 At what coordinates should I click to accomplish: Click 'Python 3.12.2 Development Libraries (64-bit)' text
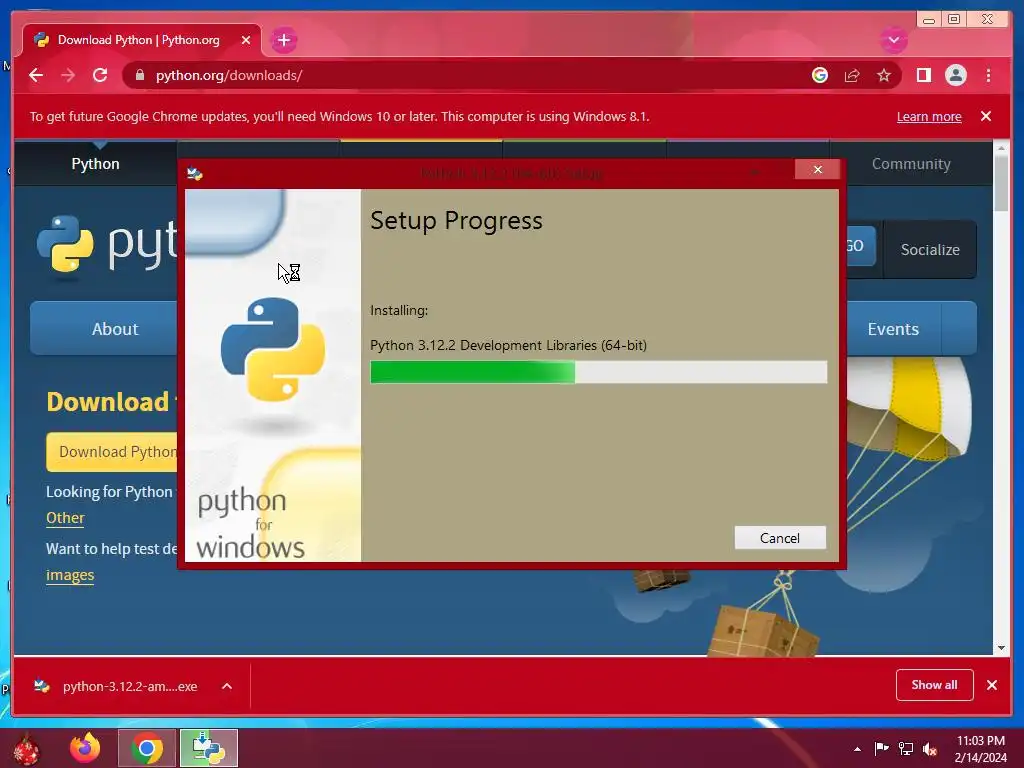click(508, 345)
